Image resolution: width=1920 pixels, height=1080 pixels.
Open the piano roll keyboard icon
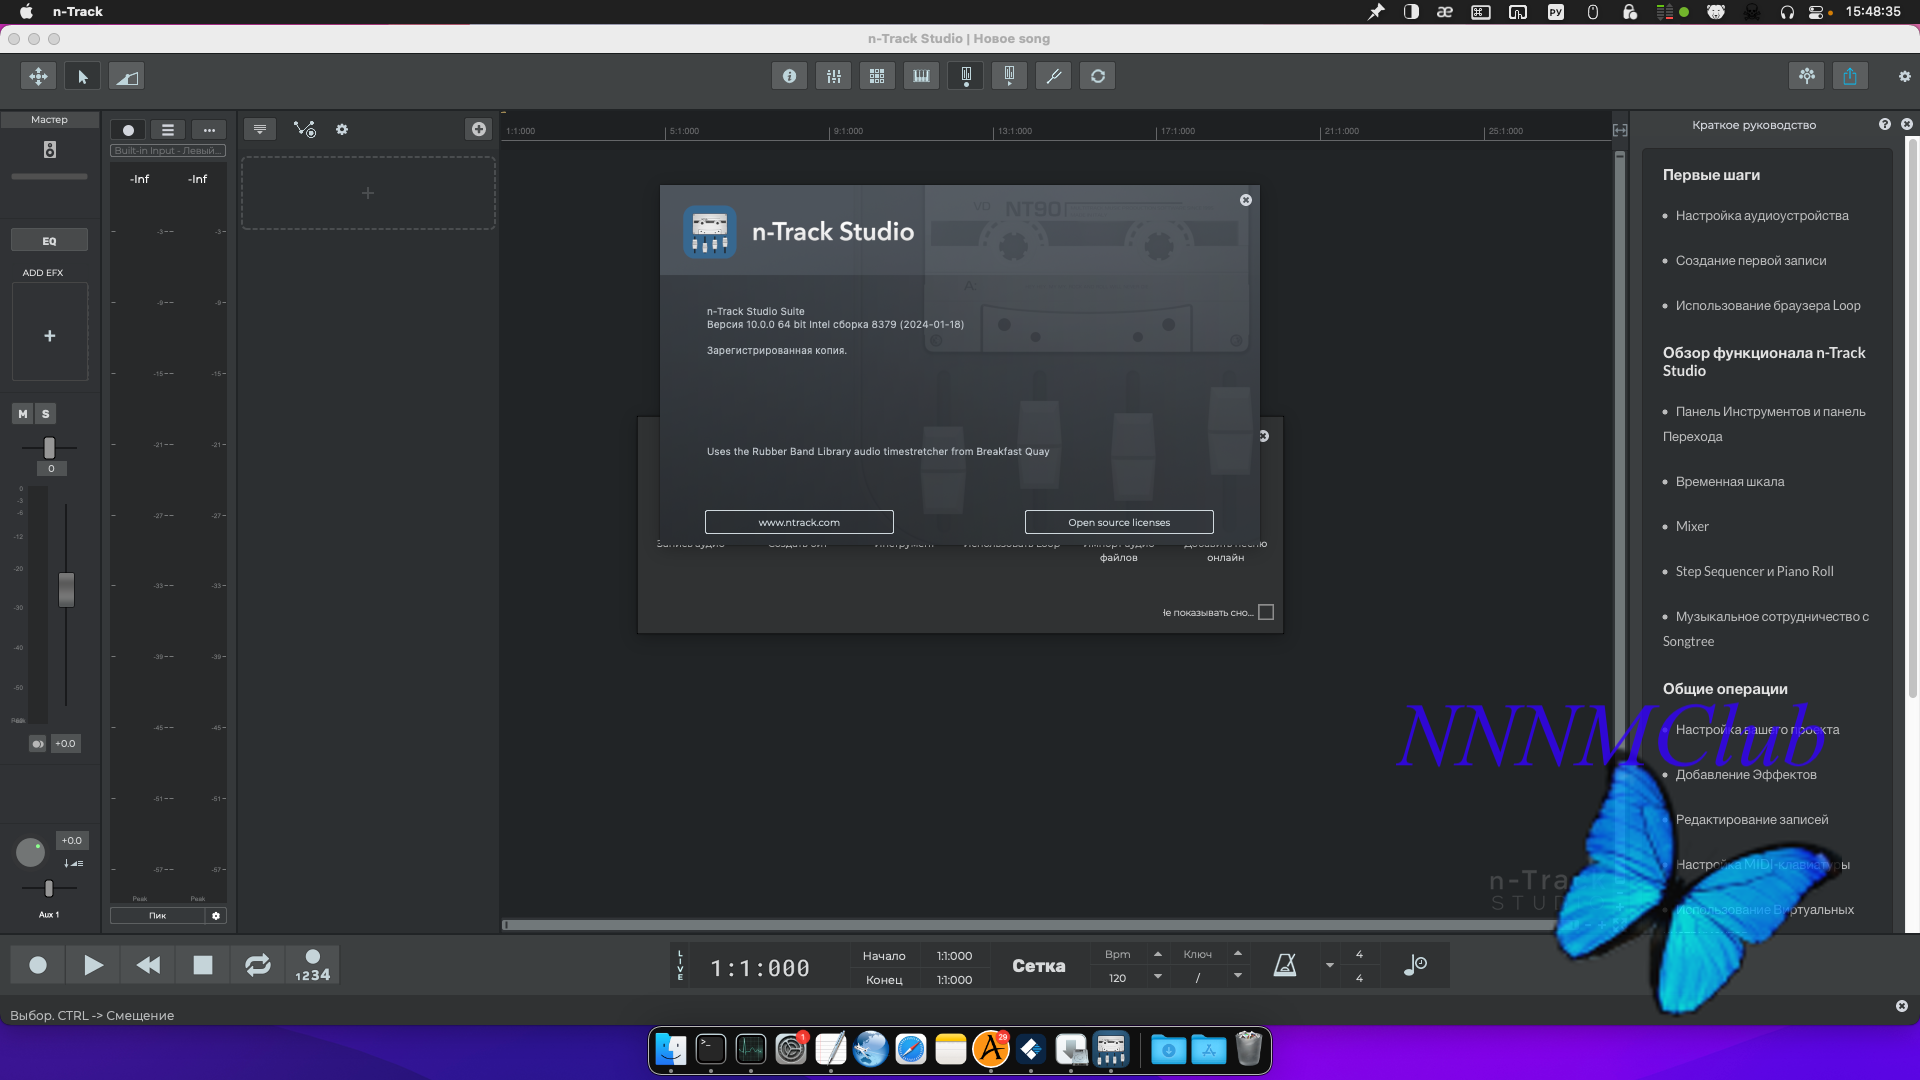tap(921, 76)
